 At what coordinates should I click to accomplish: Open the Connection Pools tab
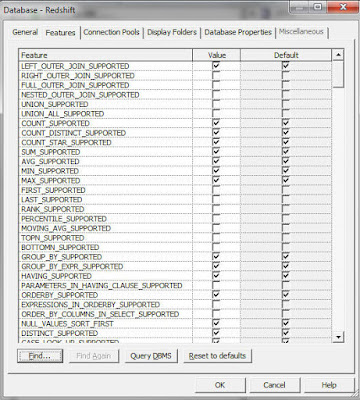pyautogui.click(x=111, y=32)
